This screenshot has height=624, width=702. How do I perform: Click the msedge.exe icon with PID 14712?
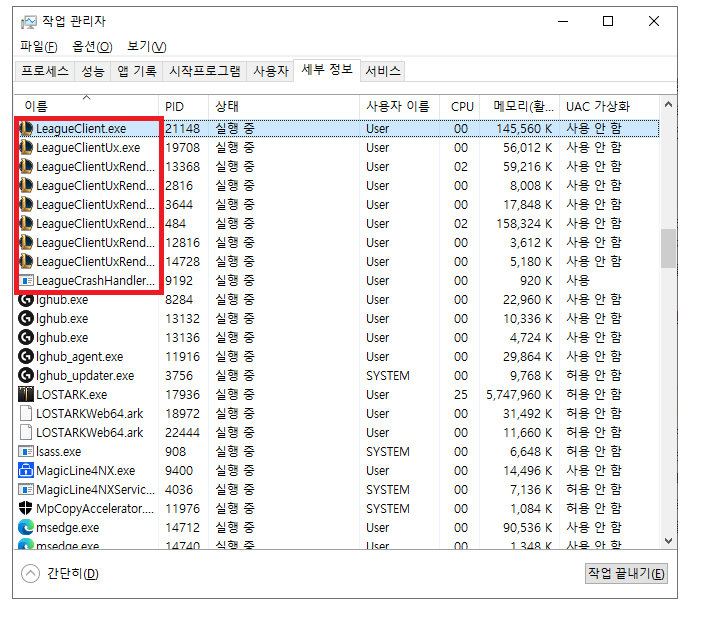(26, 527)
